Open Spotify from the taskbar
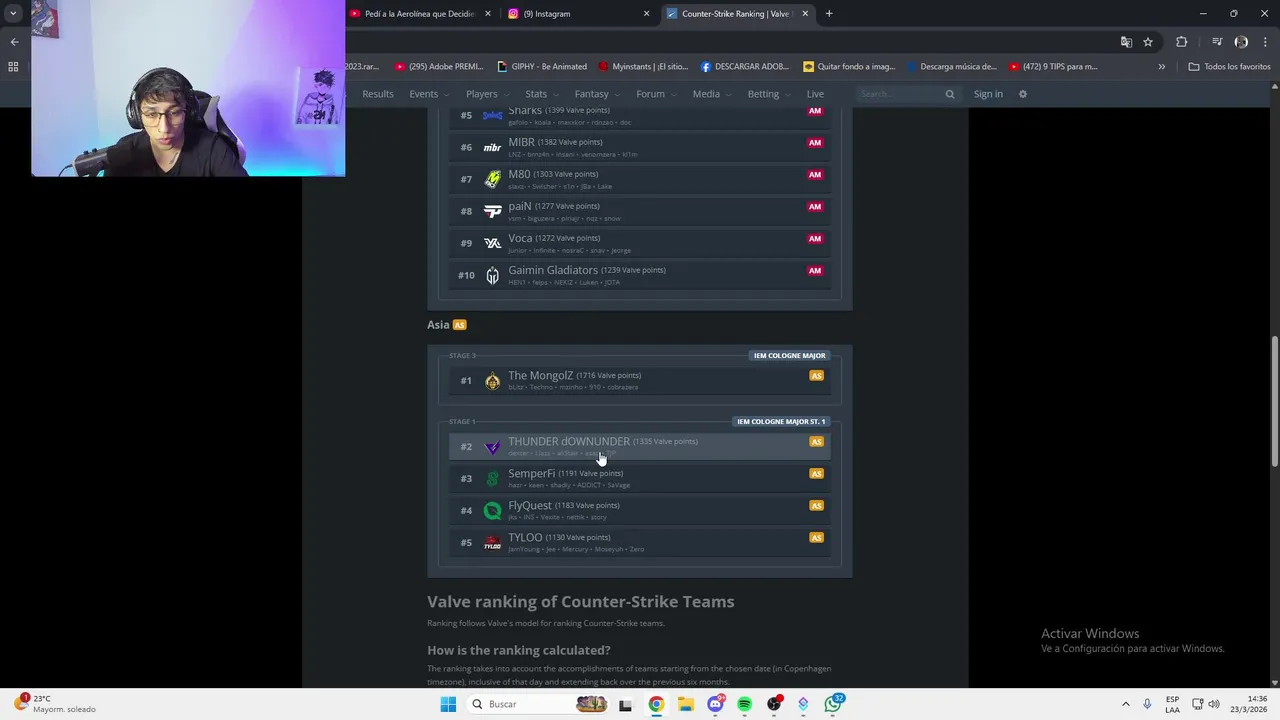Screen dimensions: 1280x720 click(x=744, y=704)
